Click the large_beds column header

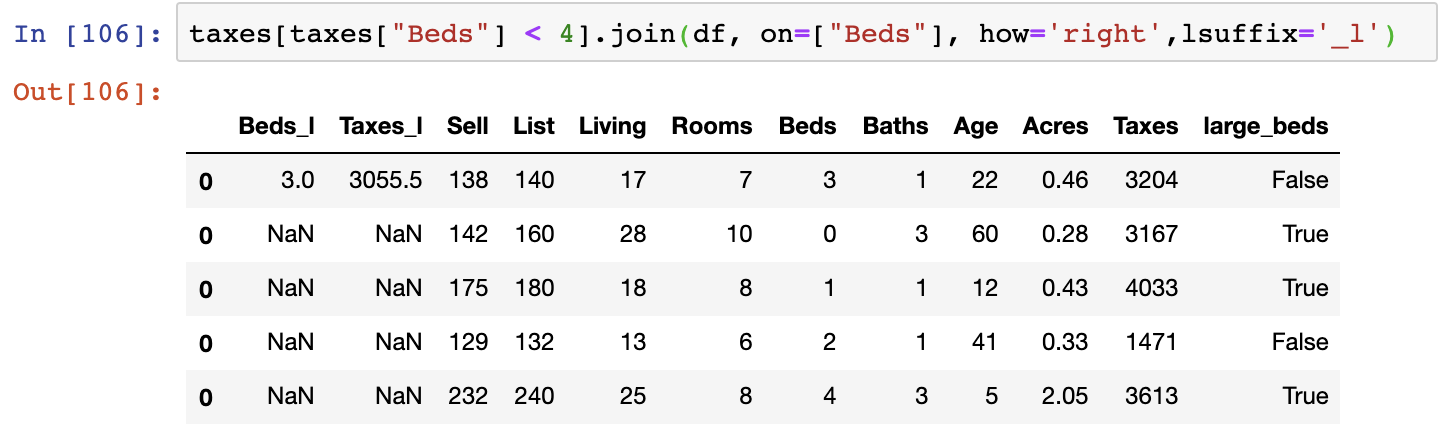pyautogui.click(x=1266, y=126)
